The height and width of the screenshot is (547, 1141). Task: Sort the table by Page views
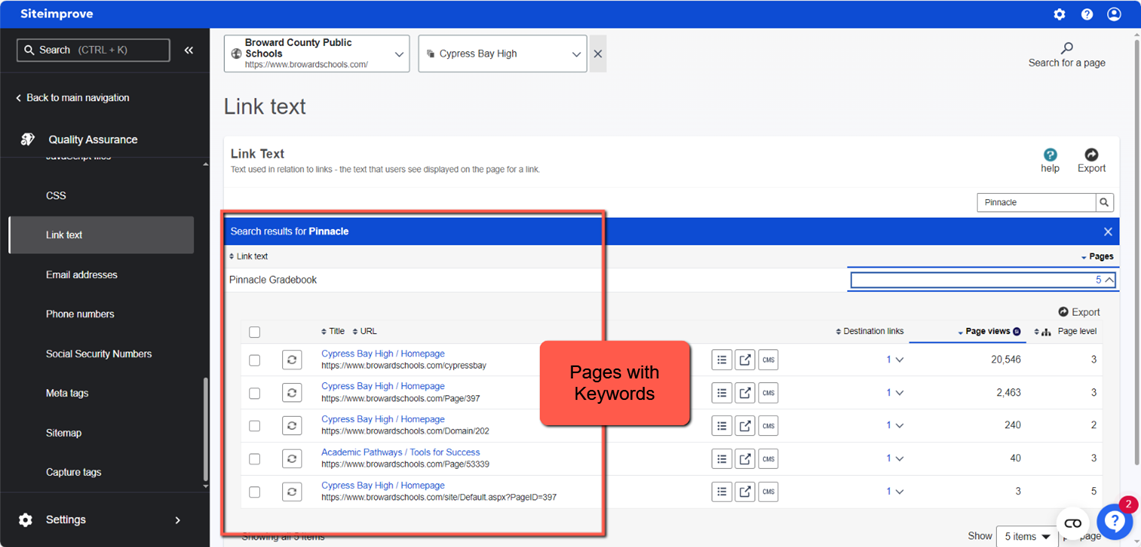coord(988,331)
